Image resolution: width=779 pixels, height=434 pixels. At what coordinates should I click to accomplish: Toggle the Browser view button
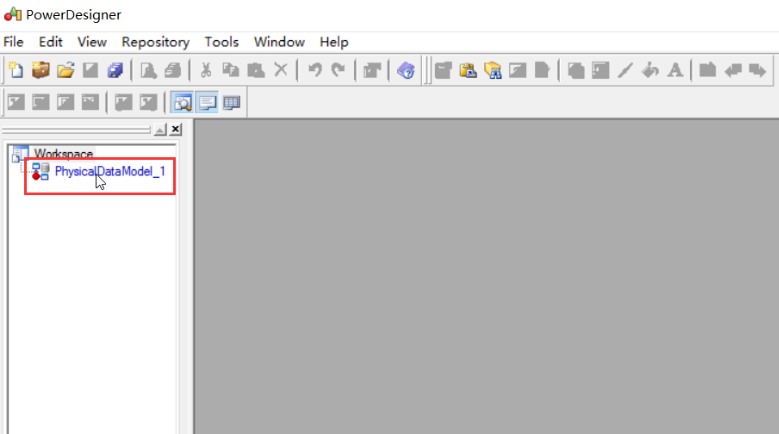pyautogui.click(x=182, y=102)
